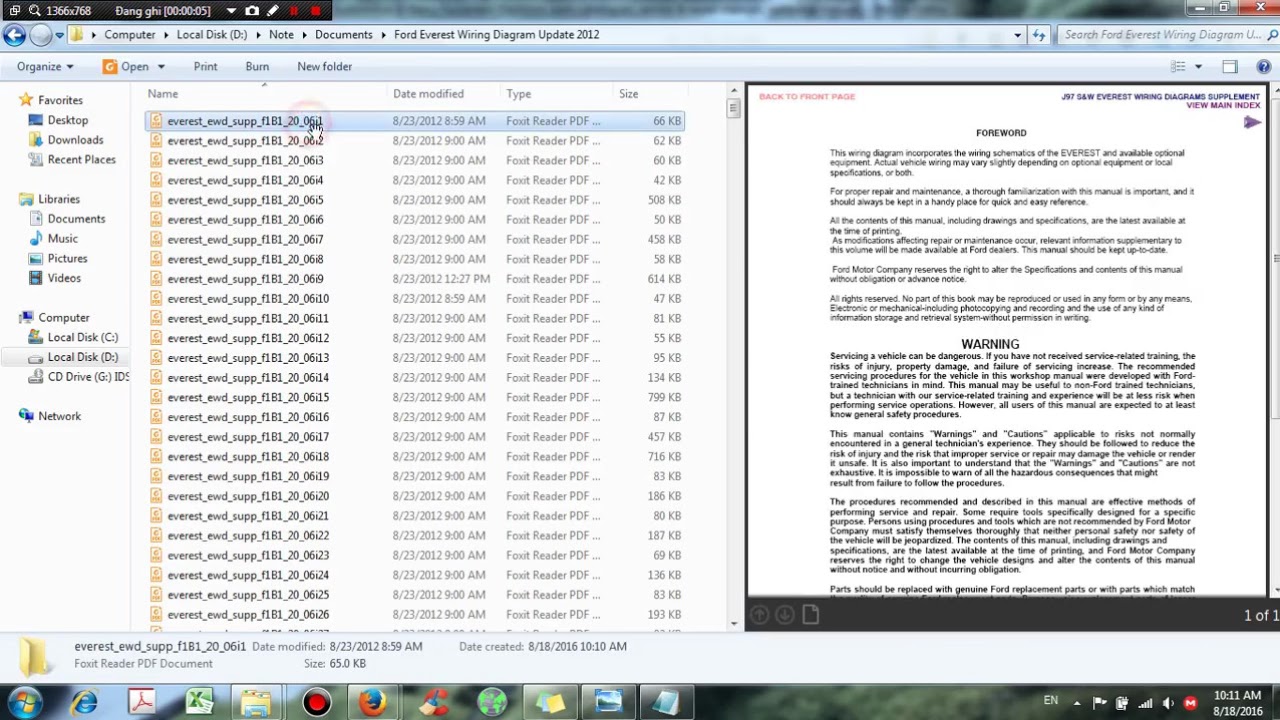Viewport: 1280px width, 720px height.
Task: Open the change view options dropdown arrow
Action: [1198, 67]
